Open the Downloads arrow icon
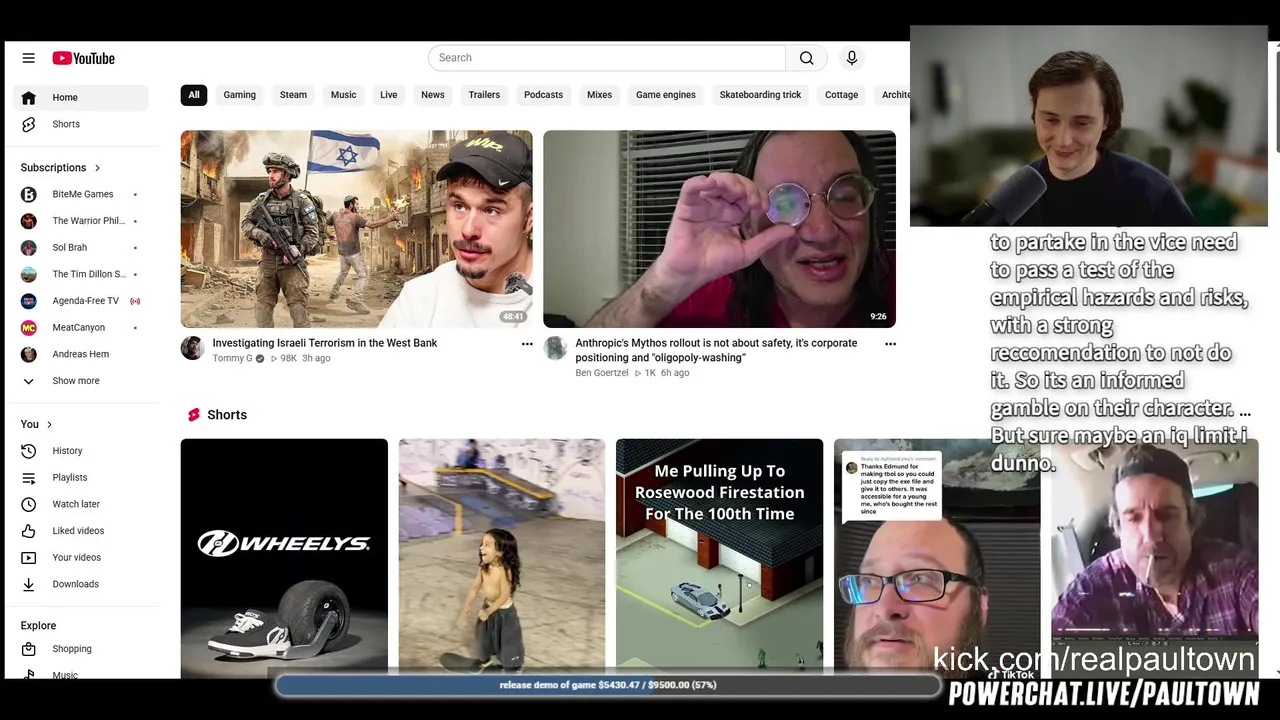 point(28,584)
